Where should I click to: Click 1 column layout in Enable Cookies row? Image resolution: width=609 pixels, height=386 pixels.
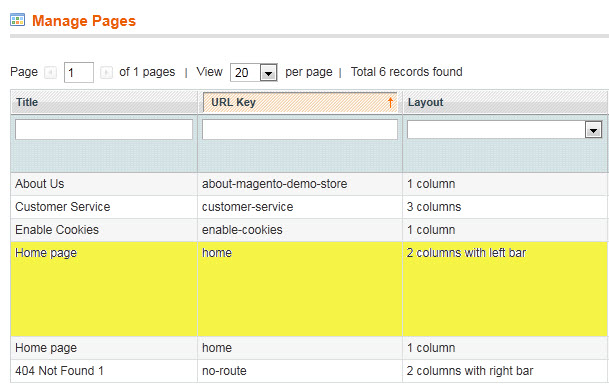pos(431,230)
